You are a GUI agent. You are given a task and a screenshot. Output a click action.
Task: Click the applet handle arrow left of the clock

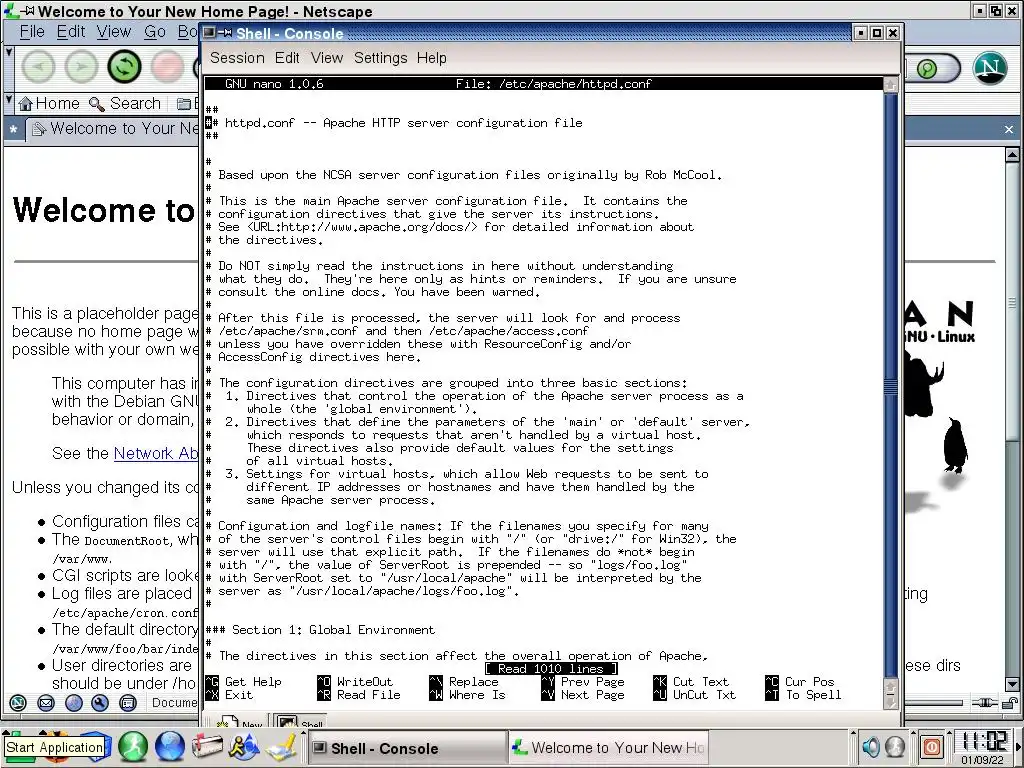click(x=950, y=733)
